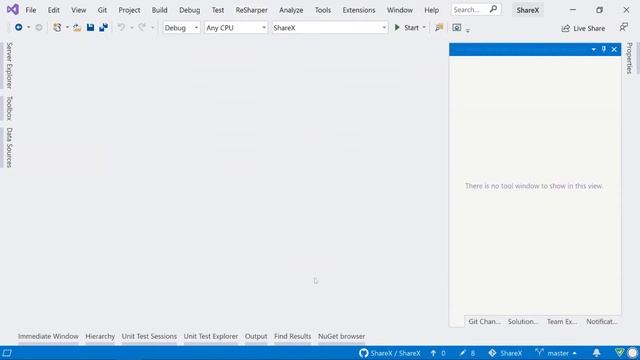Switch to the Git Changes tab
Image resolution: width=640 pixels, height=360 pixels.
(x=484, y=321)
